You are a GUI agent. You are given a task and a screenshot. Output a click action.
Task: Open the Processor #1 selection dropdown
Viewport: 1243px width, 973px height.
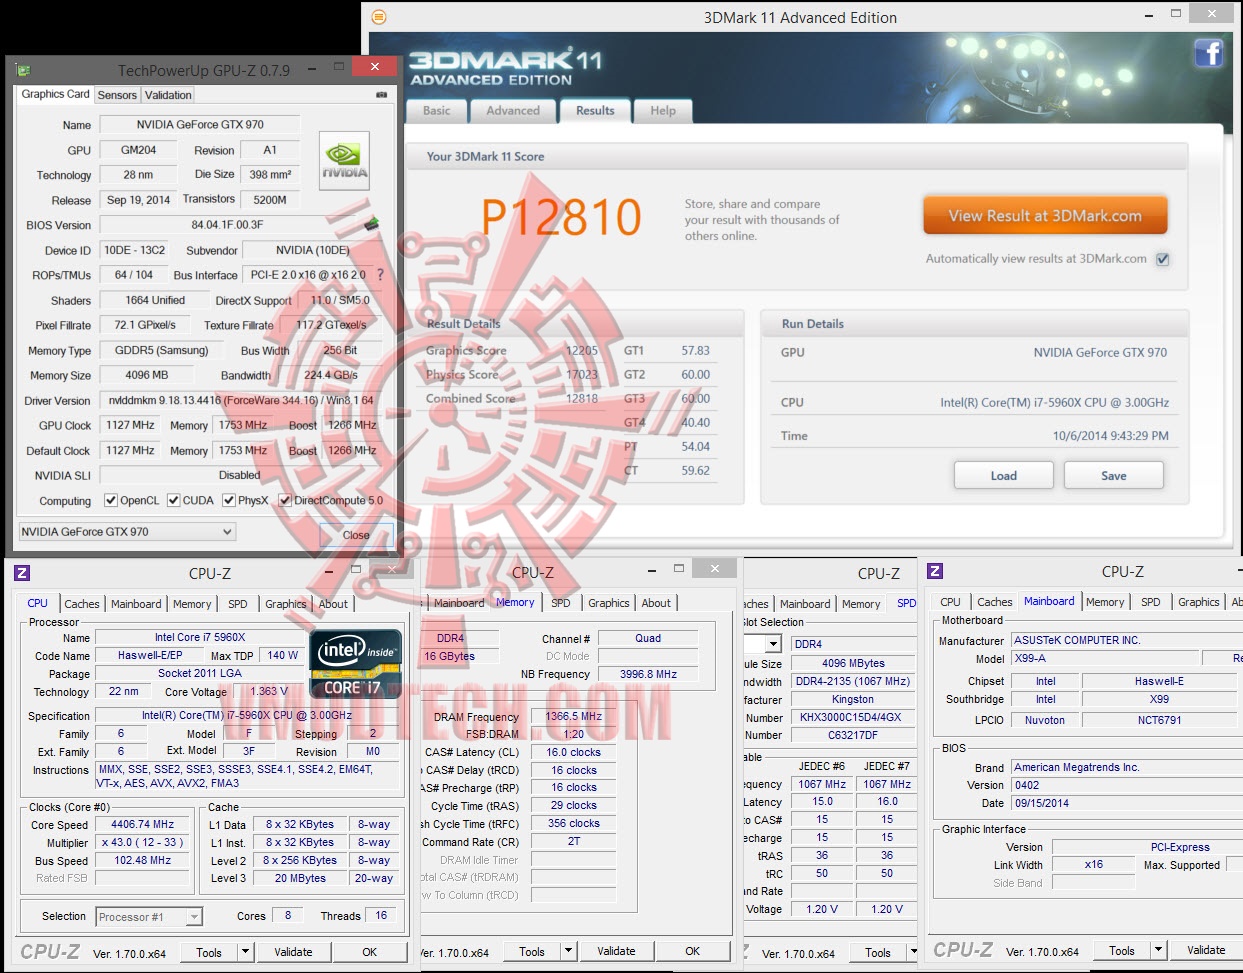coord(149,916)
